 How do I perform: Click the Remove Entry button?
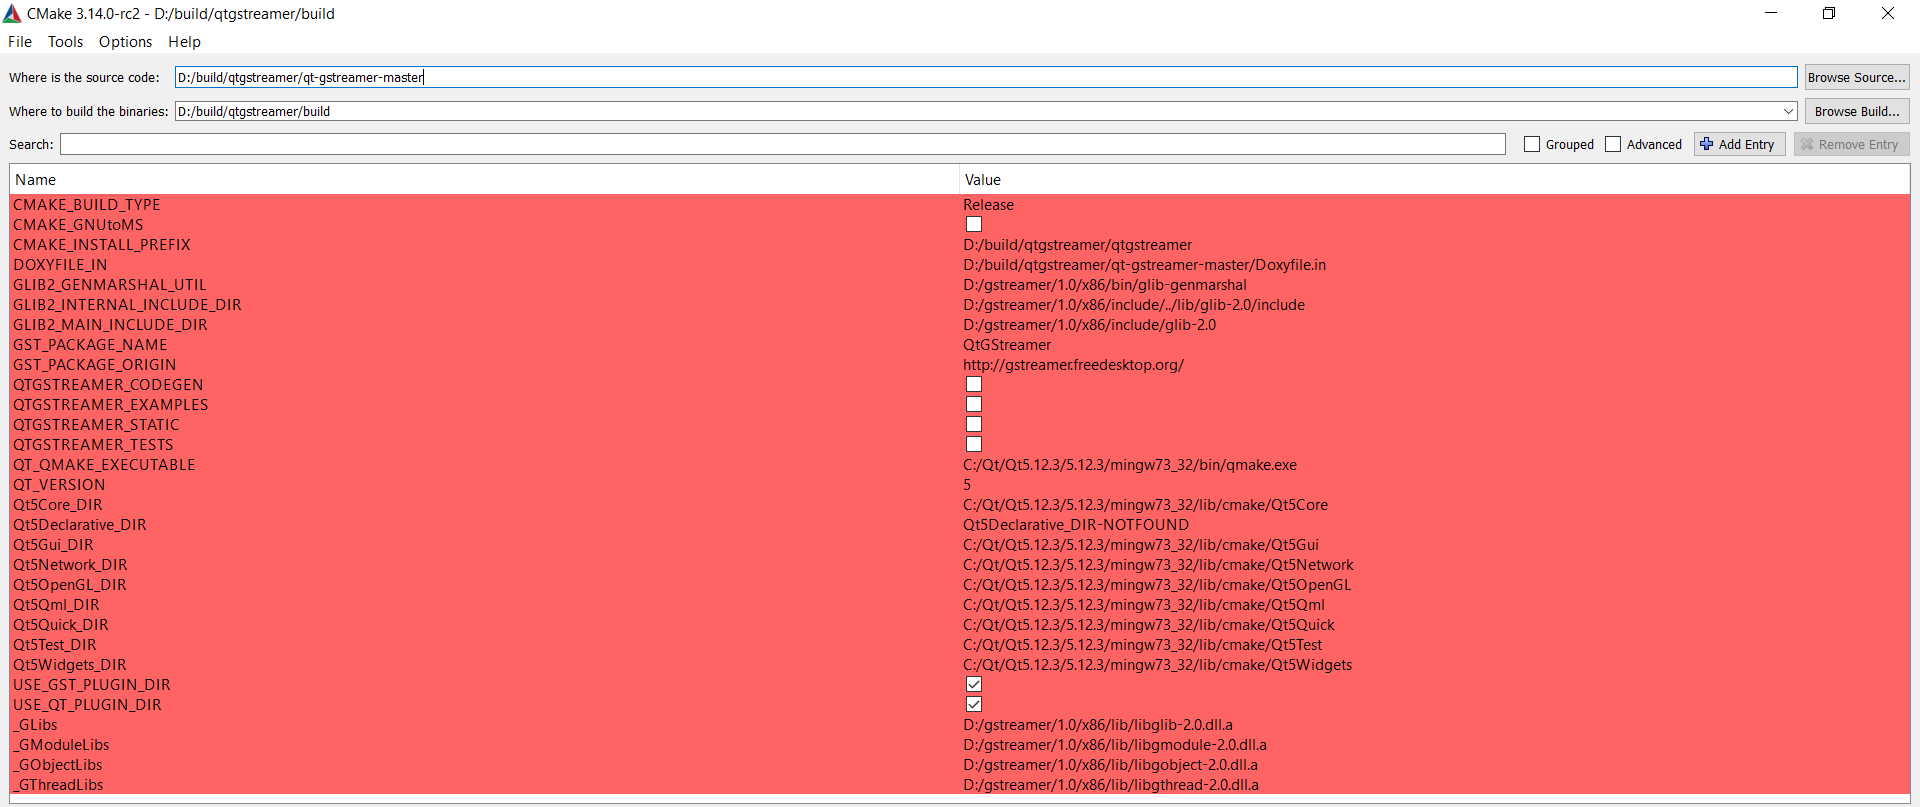1851,144
